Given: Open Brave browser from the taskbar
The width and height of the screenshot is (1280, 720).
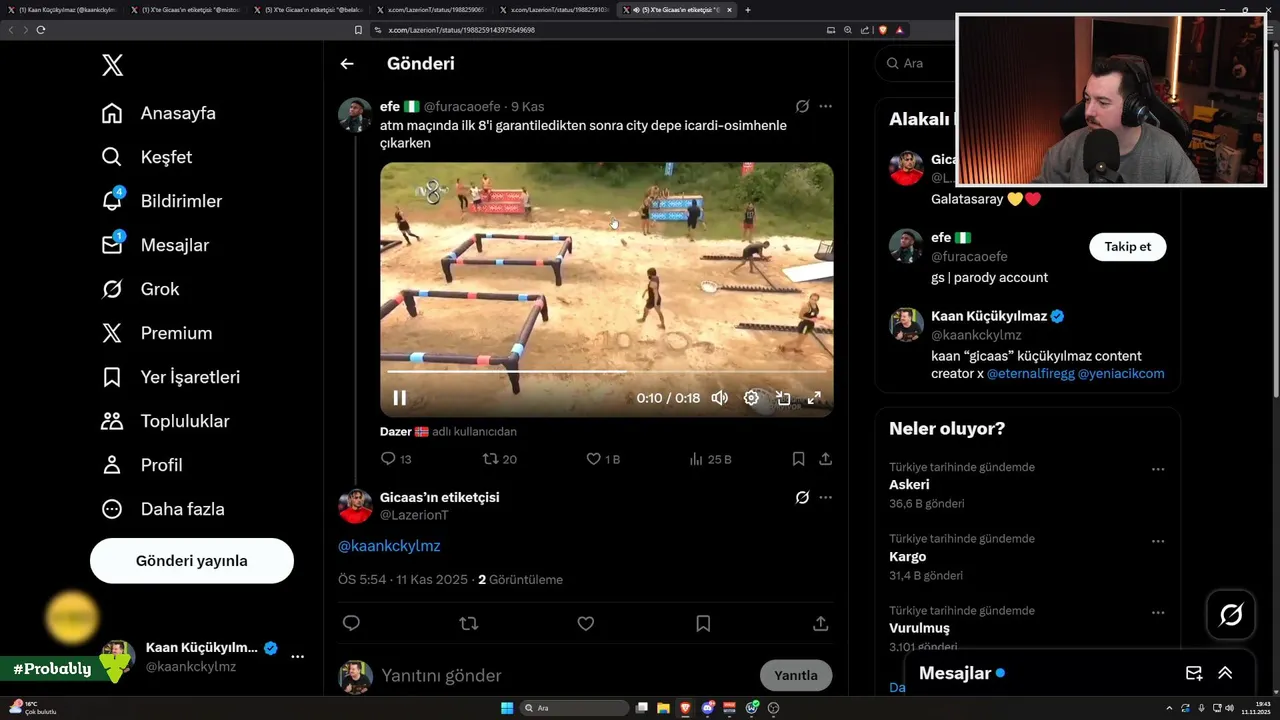Looking at the screenshot, I should coord(685,708).
